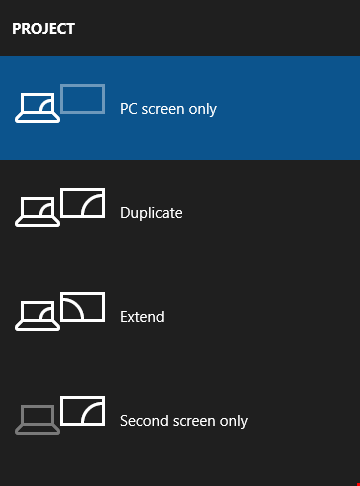Click the dimmed monitor icon in the highlighted row
This screenshot has height=486, width=360.
click(83, 99)
